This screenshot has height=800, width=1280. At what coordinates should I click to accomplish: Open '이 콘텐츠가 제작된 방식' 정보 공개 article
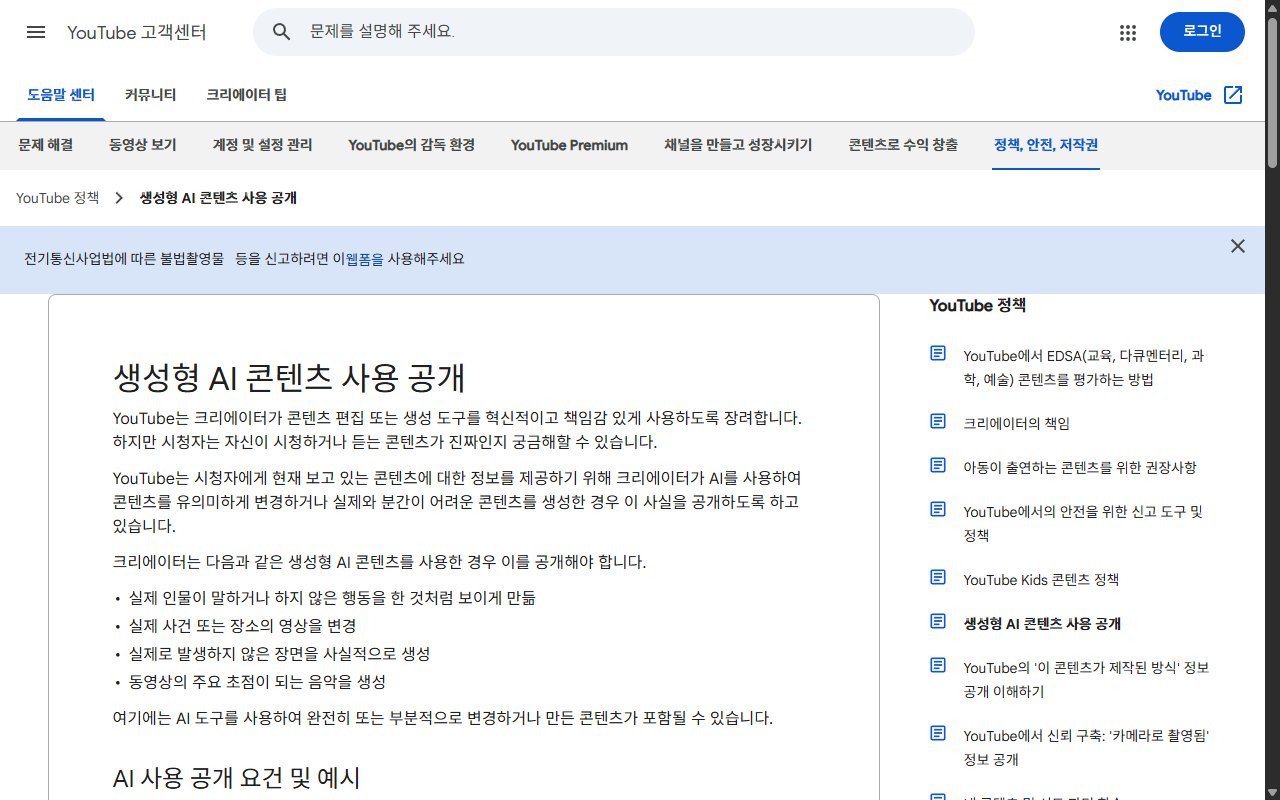(x=1087, y=680)
